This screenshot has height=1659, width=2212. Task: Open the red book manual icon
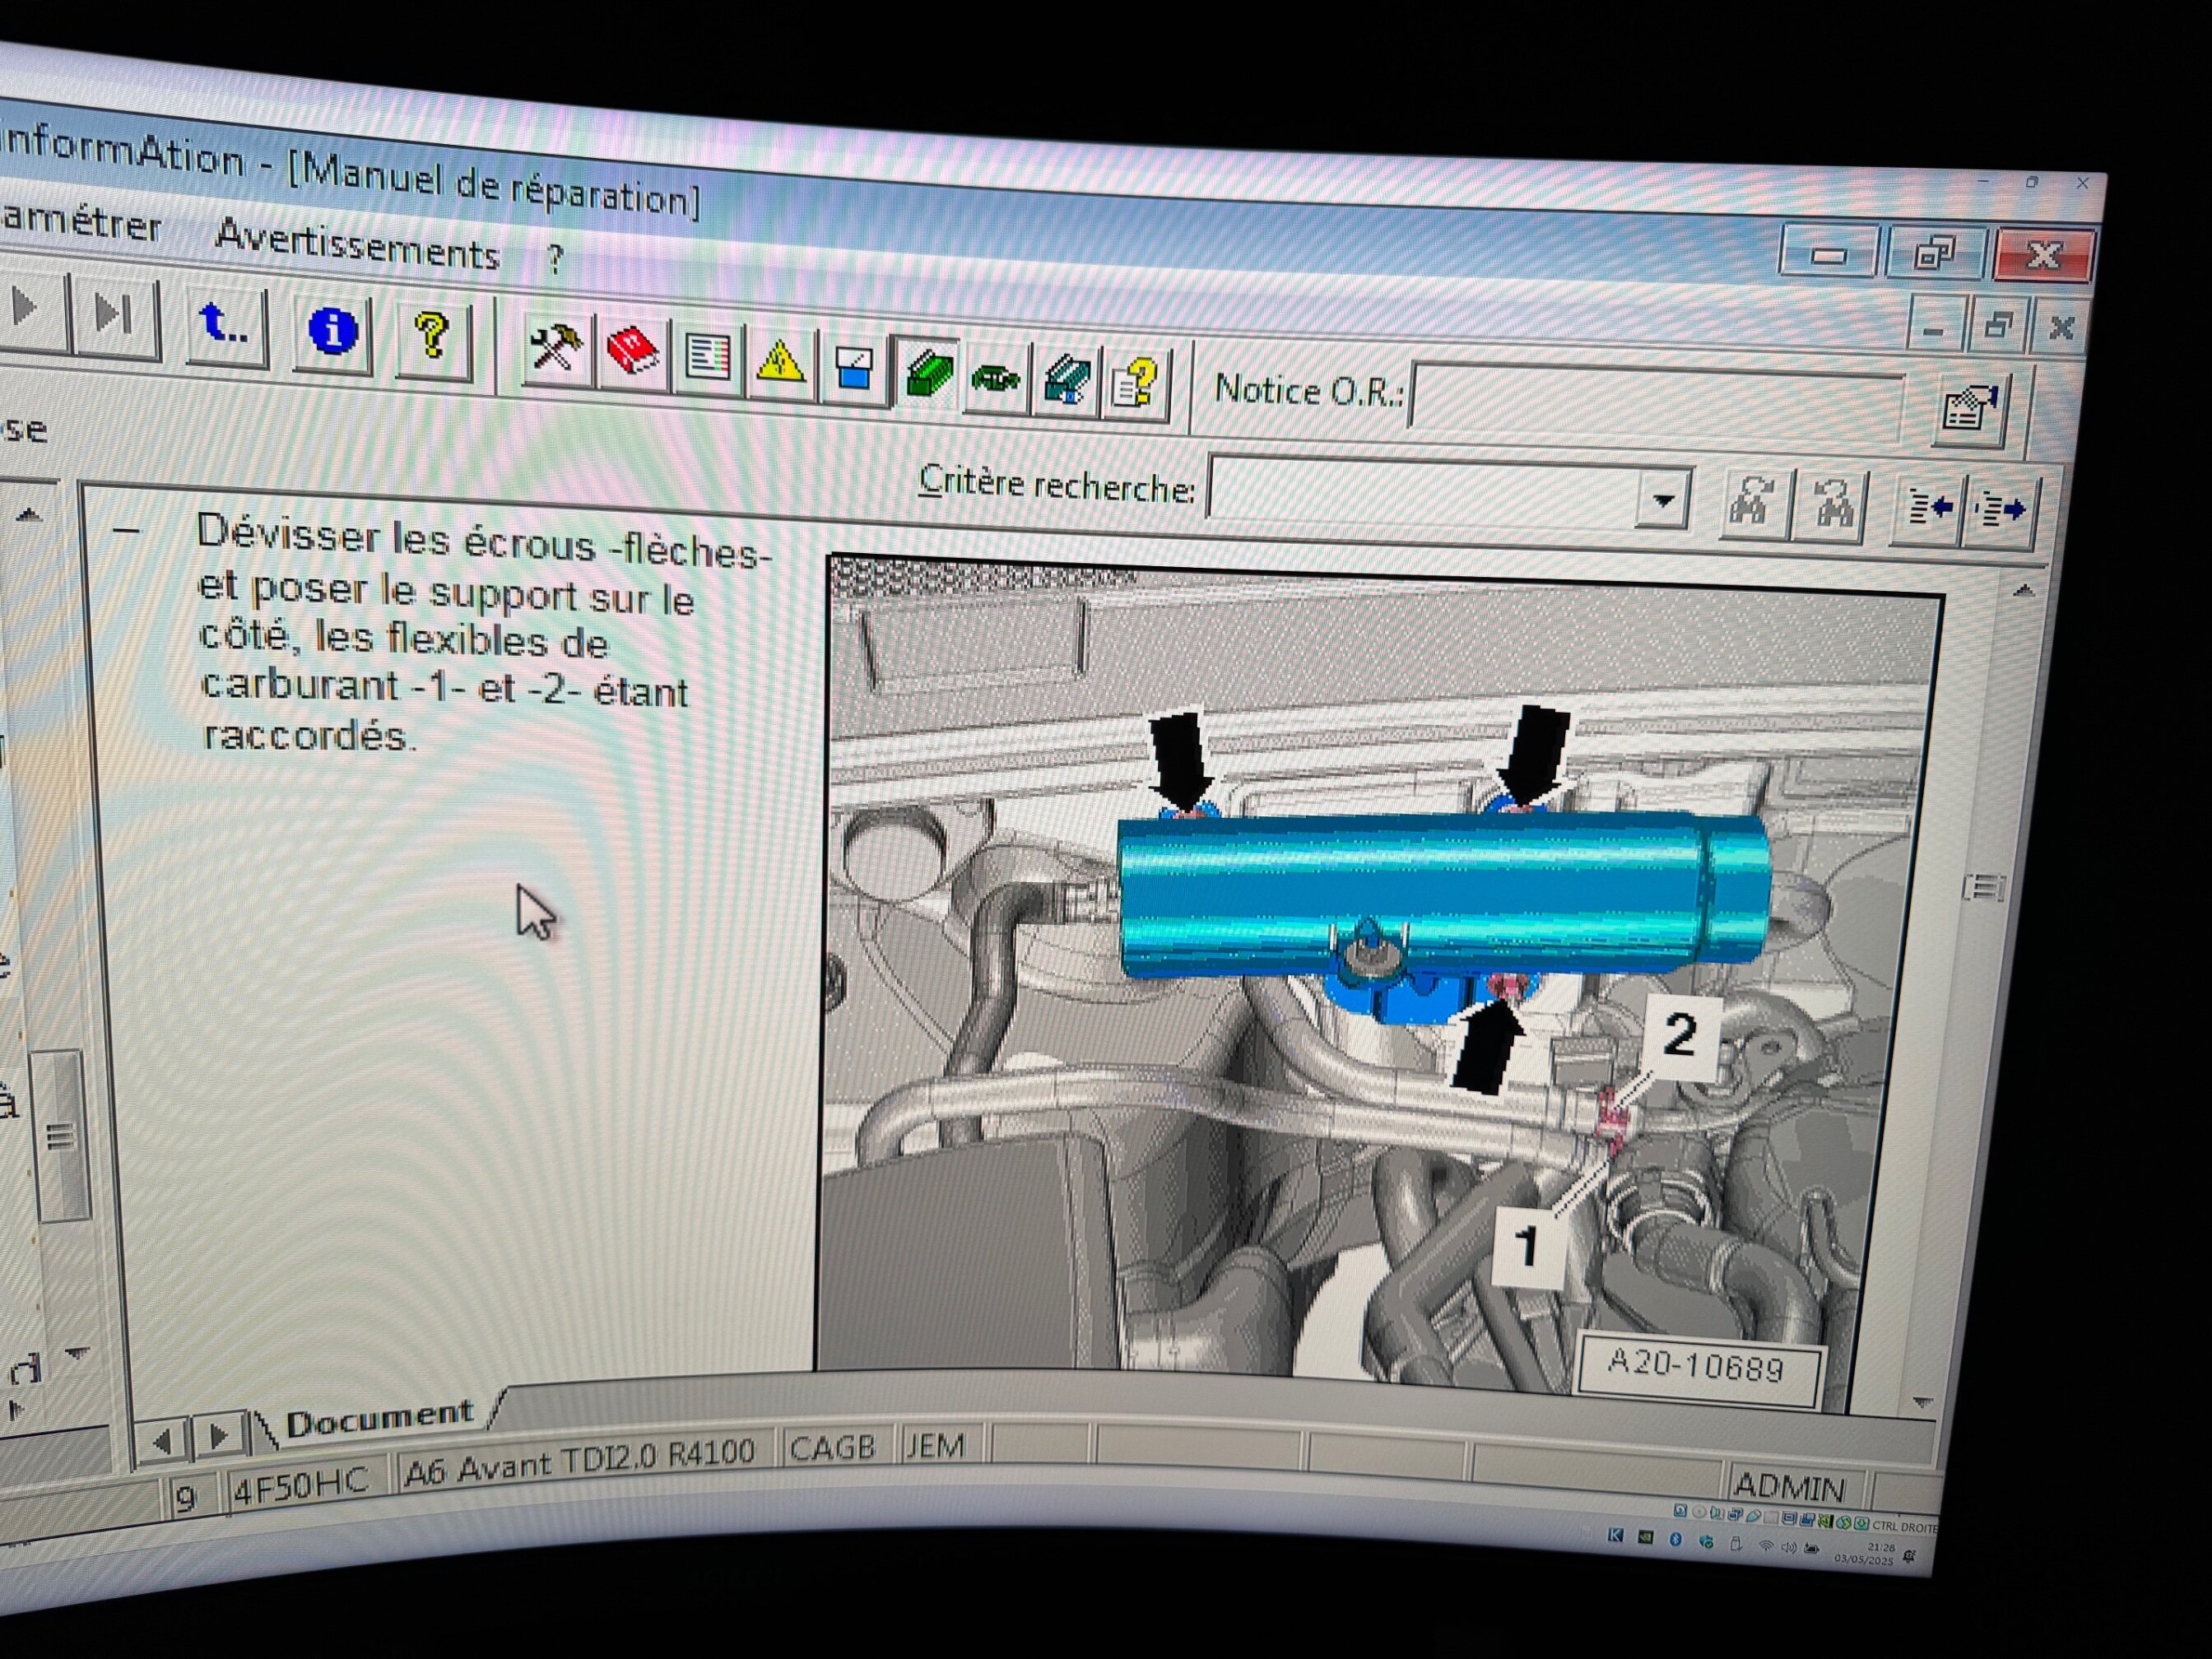[632, 352]
